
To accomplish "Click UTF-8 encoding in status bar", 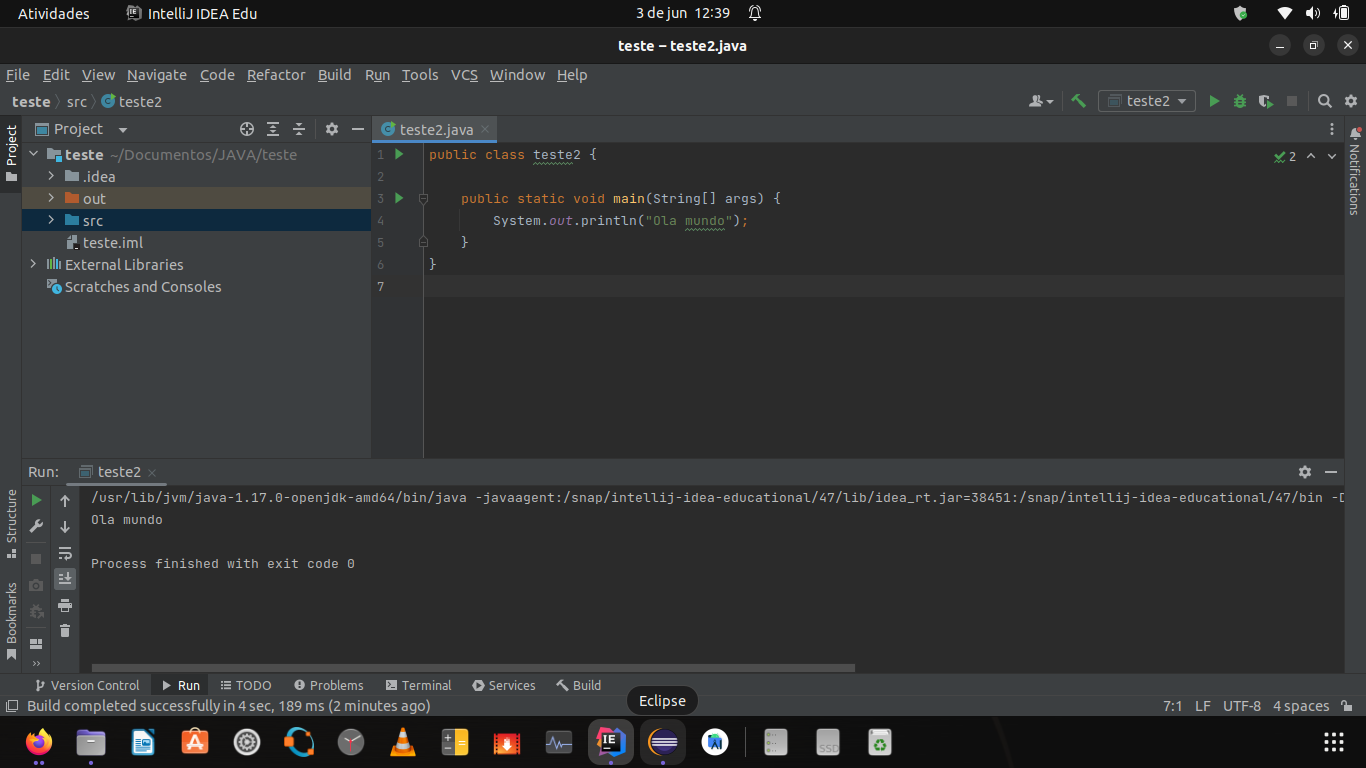I will point(1242,706).
